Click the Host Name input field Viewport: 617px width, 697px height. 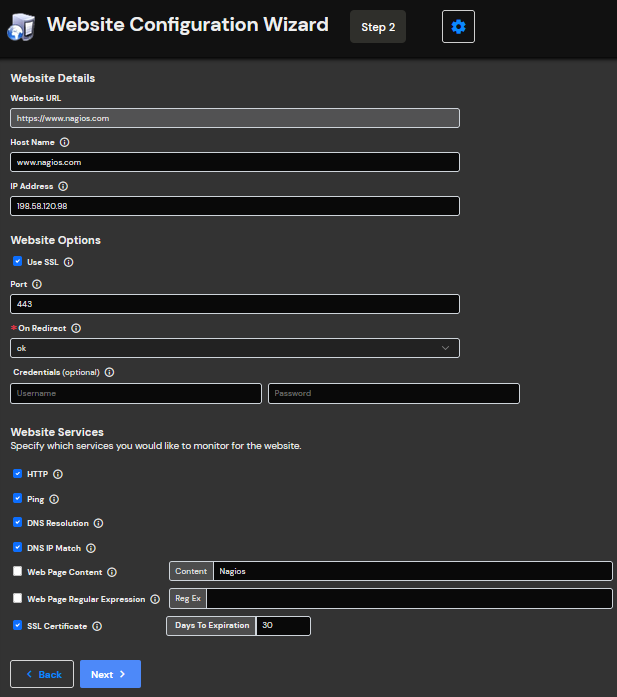[x=235, y=162]
